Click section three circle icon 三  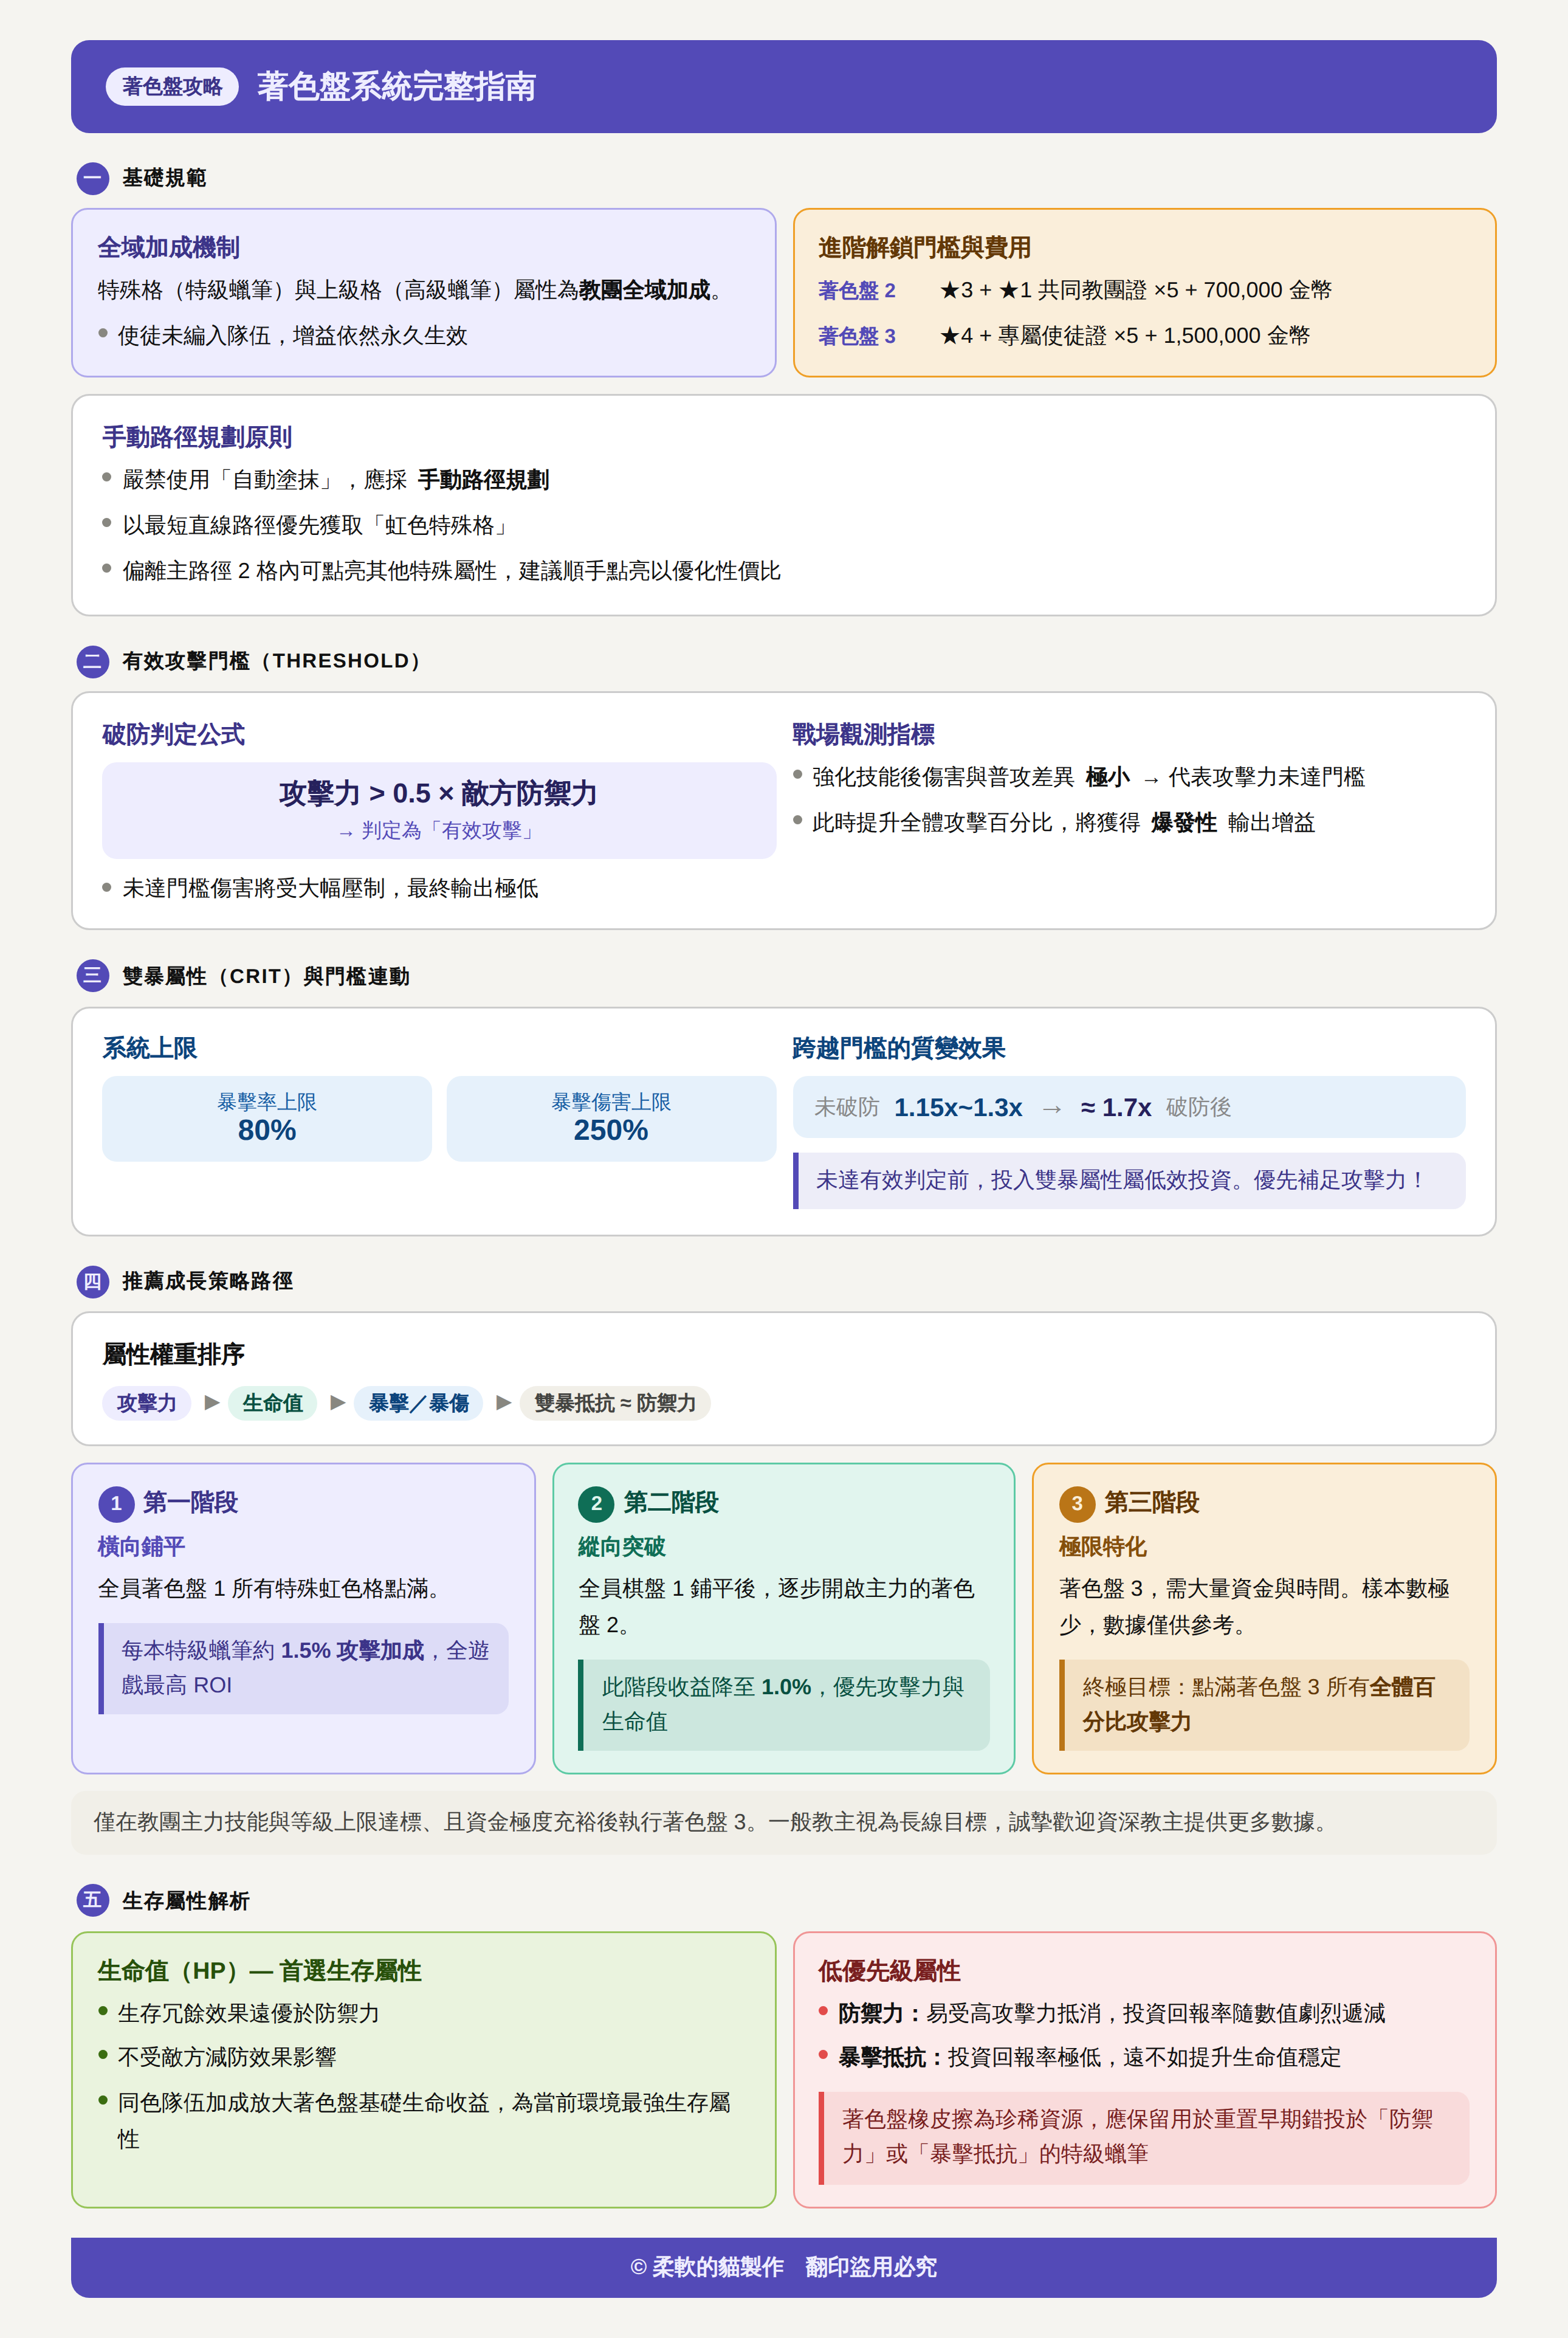click(92, 976)
